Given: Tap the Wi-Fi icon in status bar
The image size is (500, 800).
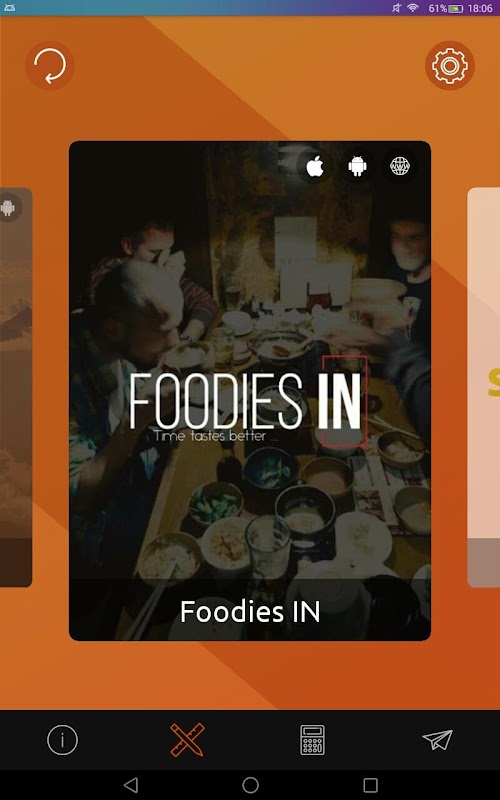Looking at the screenshot, I should tap(413, 8).
